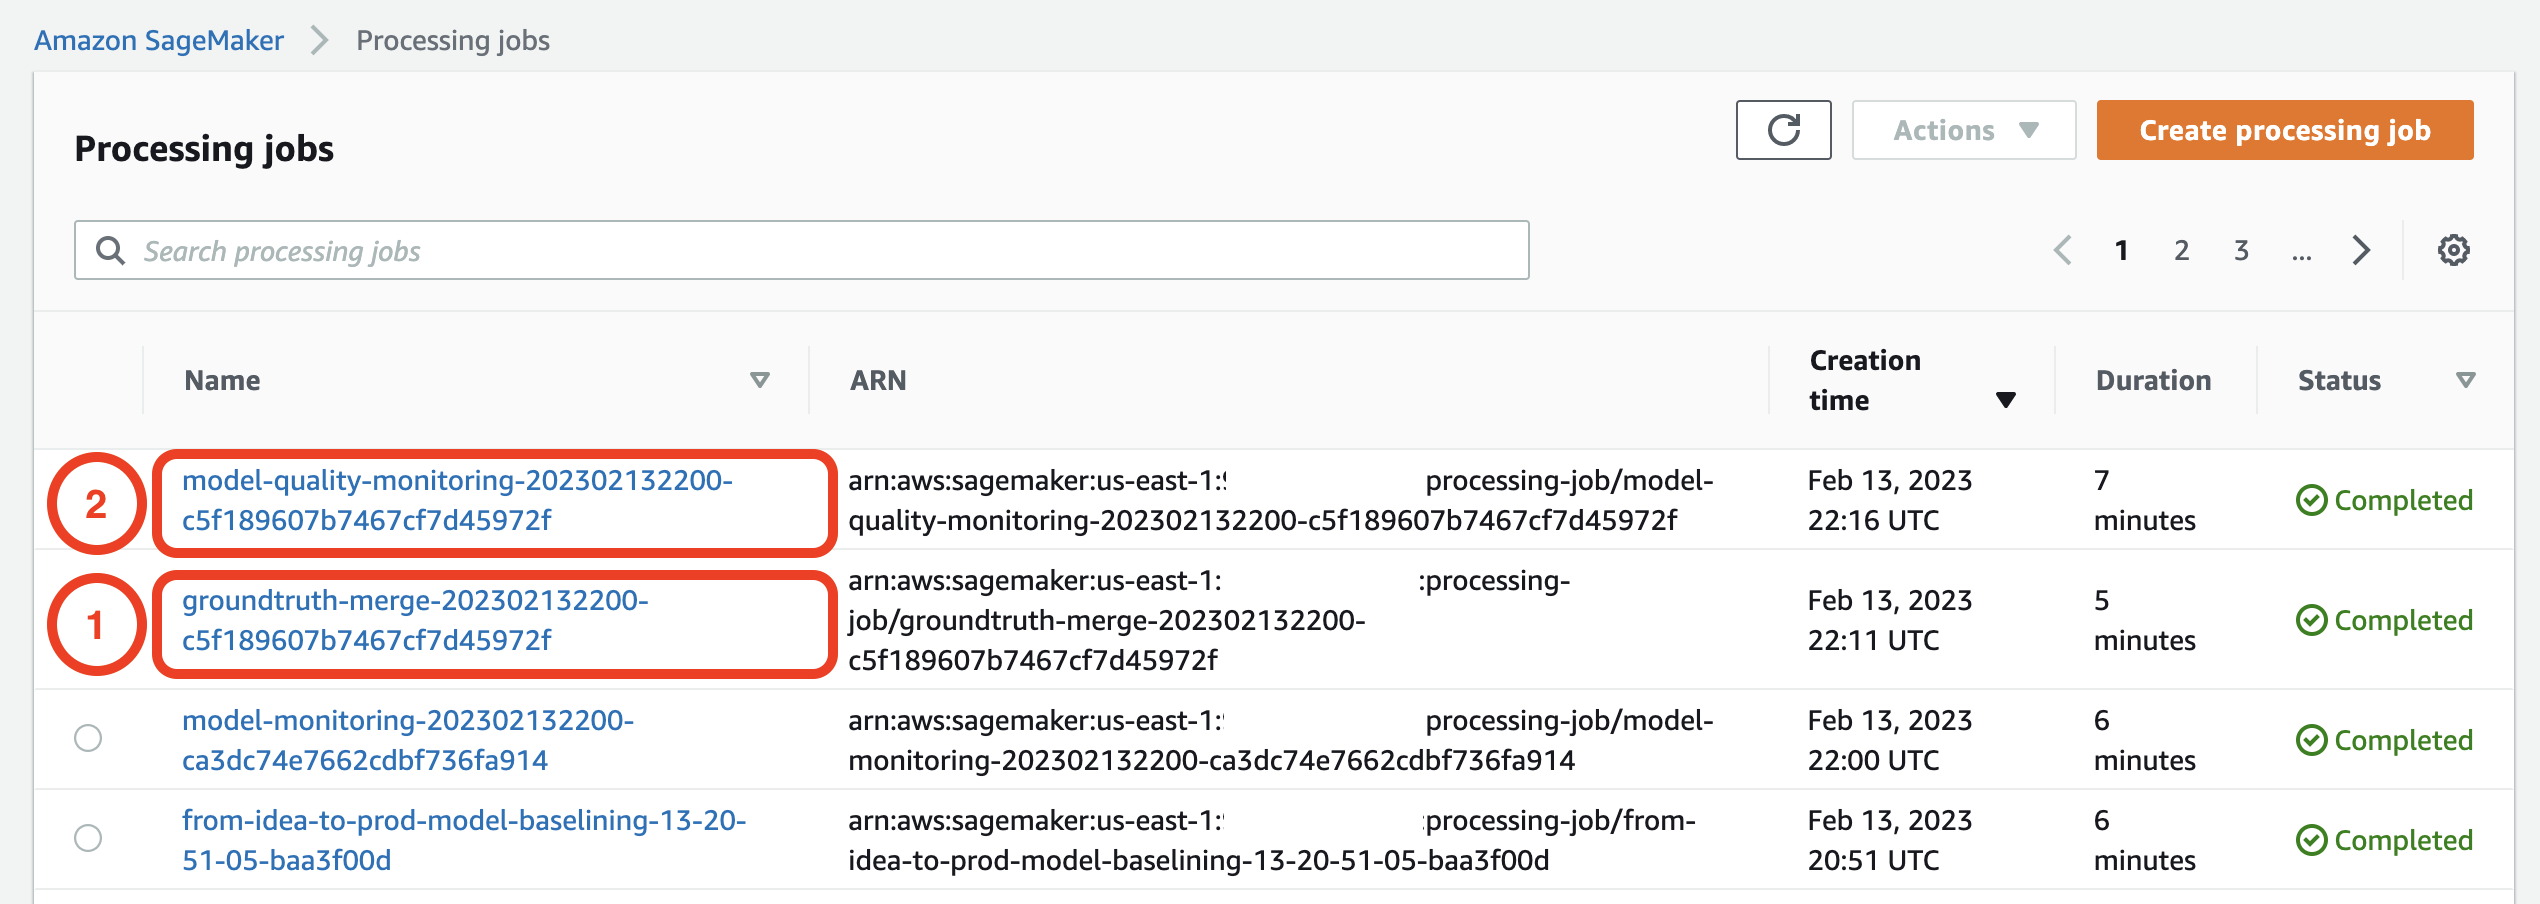
Task: Click Completed status icon for model-quality-monitoring job
Action: 2311,500
